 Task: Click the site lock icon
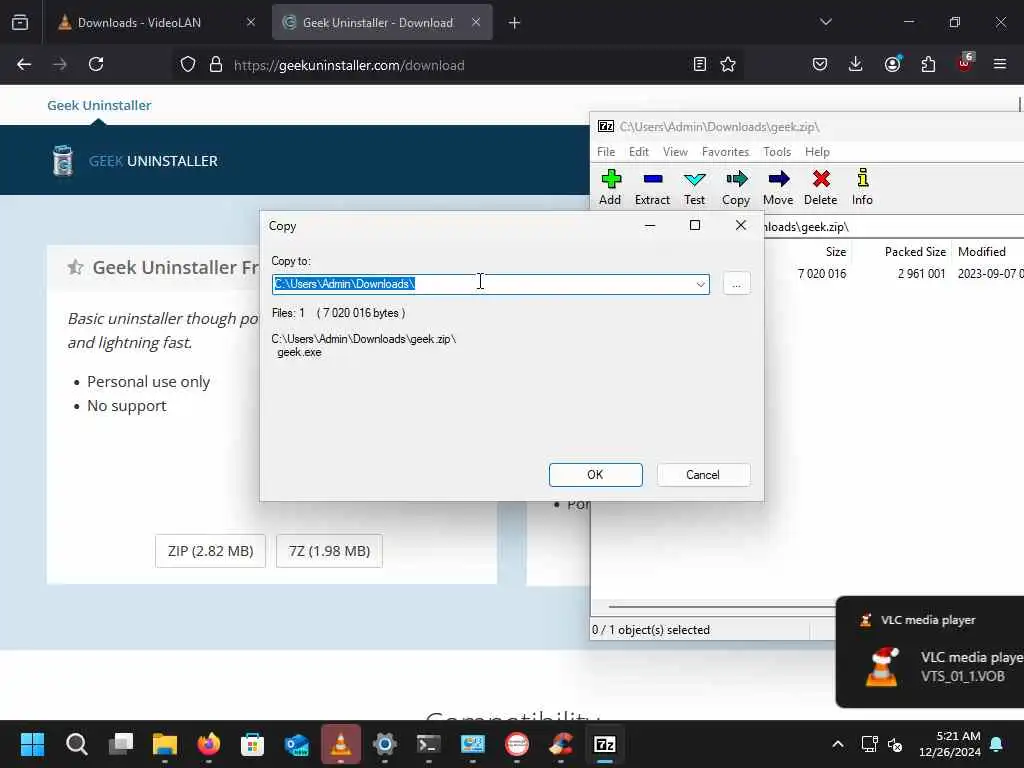216,65
